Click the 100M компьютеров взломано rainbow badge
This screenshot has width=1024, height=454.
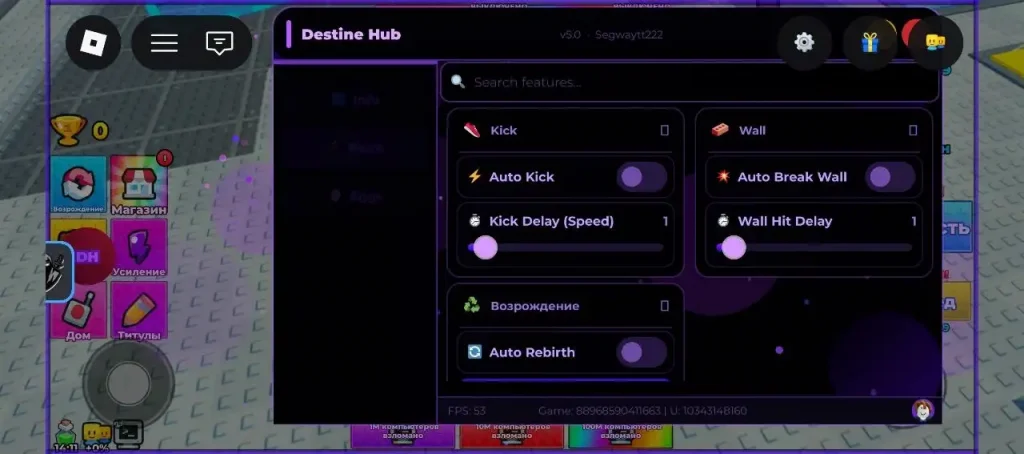pos(621,434)
